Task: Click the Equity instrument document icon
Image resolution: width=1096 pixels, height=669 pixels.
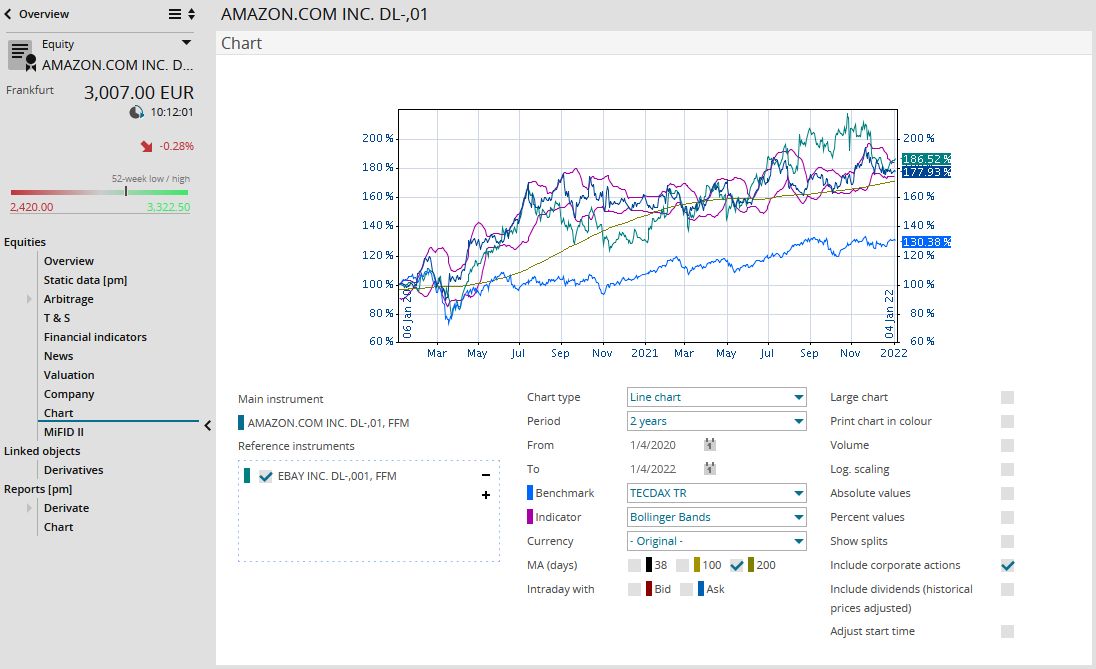Action: (x=22, y=55)
